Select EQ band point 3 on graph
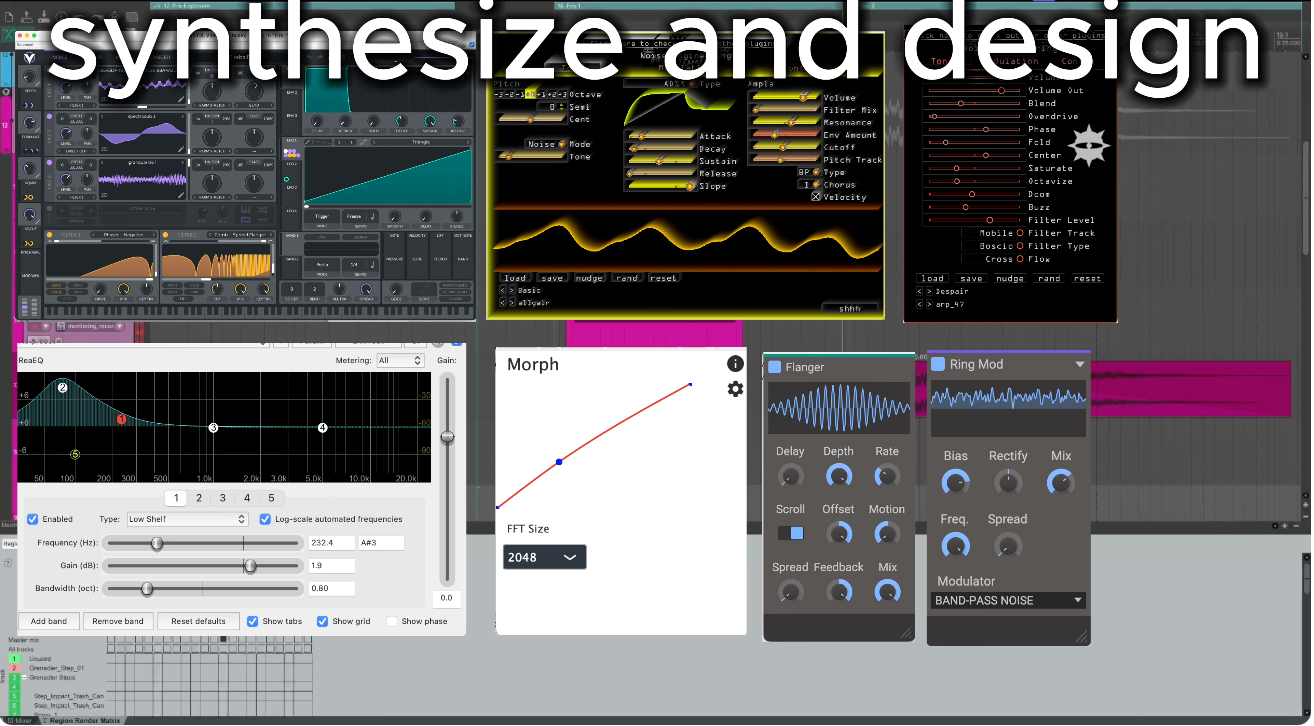This screenshot has height=726, width=1314. (213, 428)
